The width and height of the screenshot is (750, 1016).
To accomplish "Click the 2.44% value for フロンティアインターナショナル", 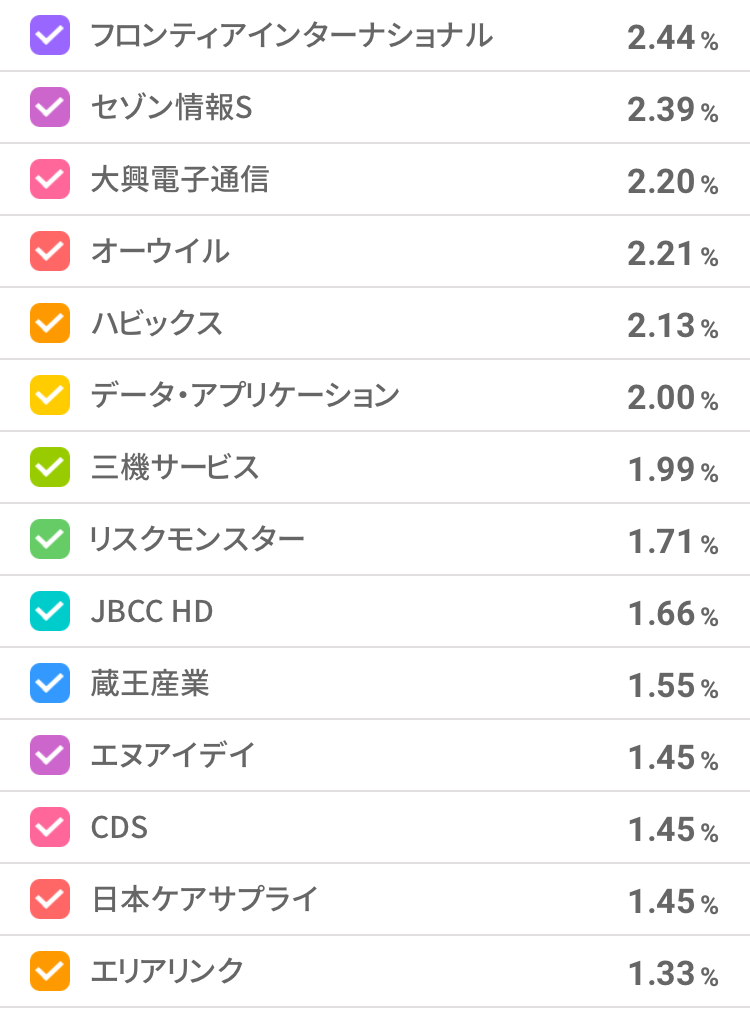I will tap(672, 38).
